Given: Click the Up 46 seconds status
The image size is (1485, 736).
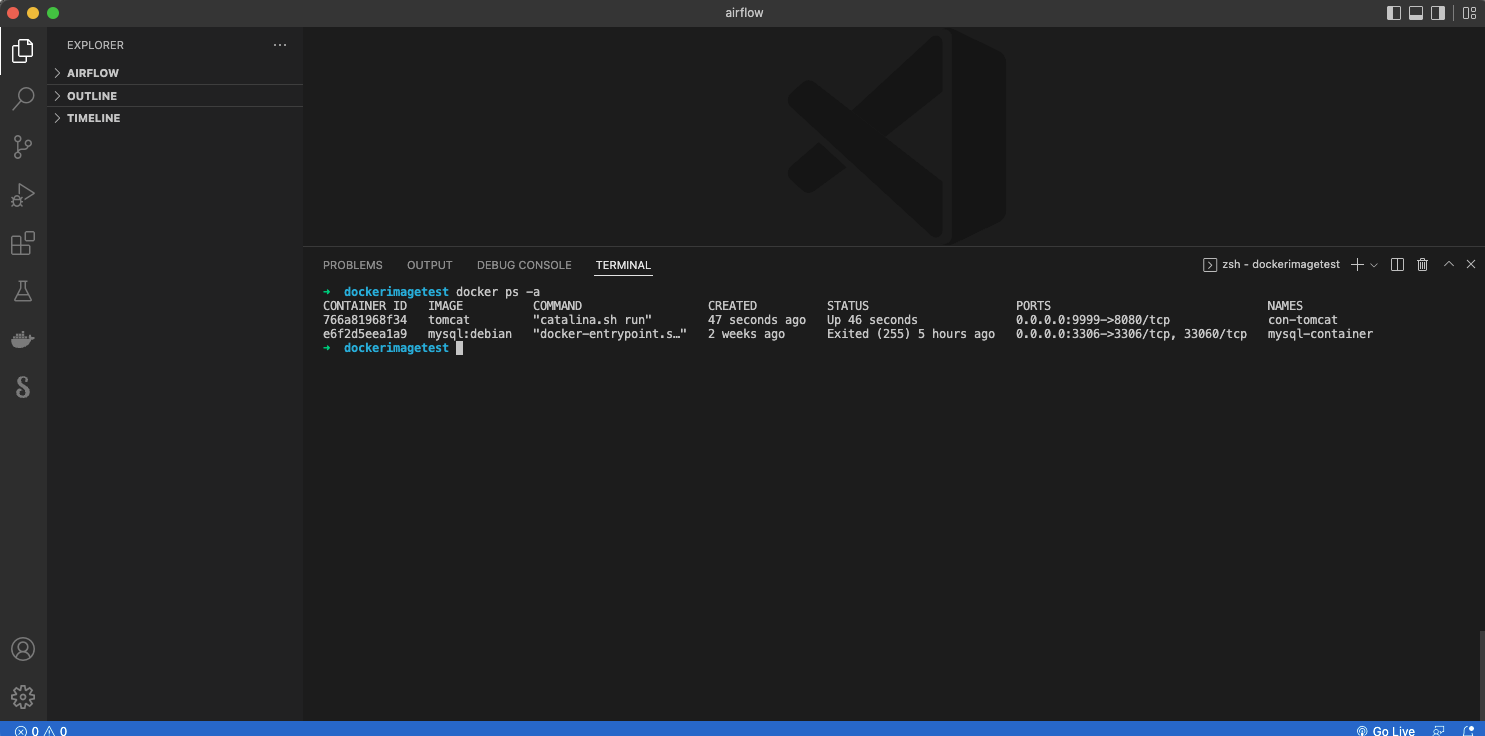Looking at the screenshot, I should 872,320.
